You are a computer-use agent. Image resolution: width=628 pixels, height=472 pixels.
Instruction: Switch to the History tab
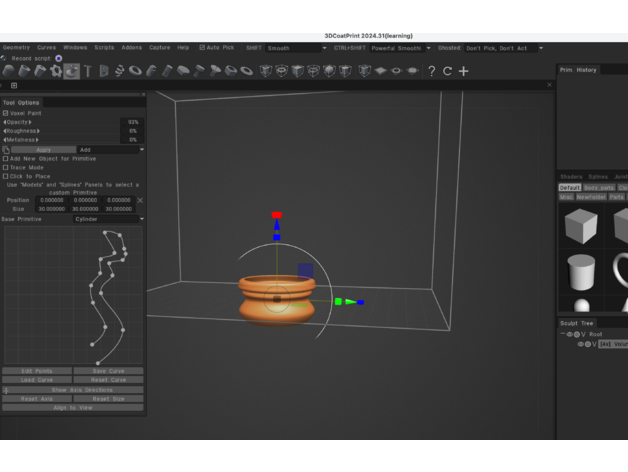(x=586, y=70)
